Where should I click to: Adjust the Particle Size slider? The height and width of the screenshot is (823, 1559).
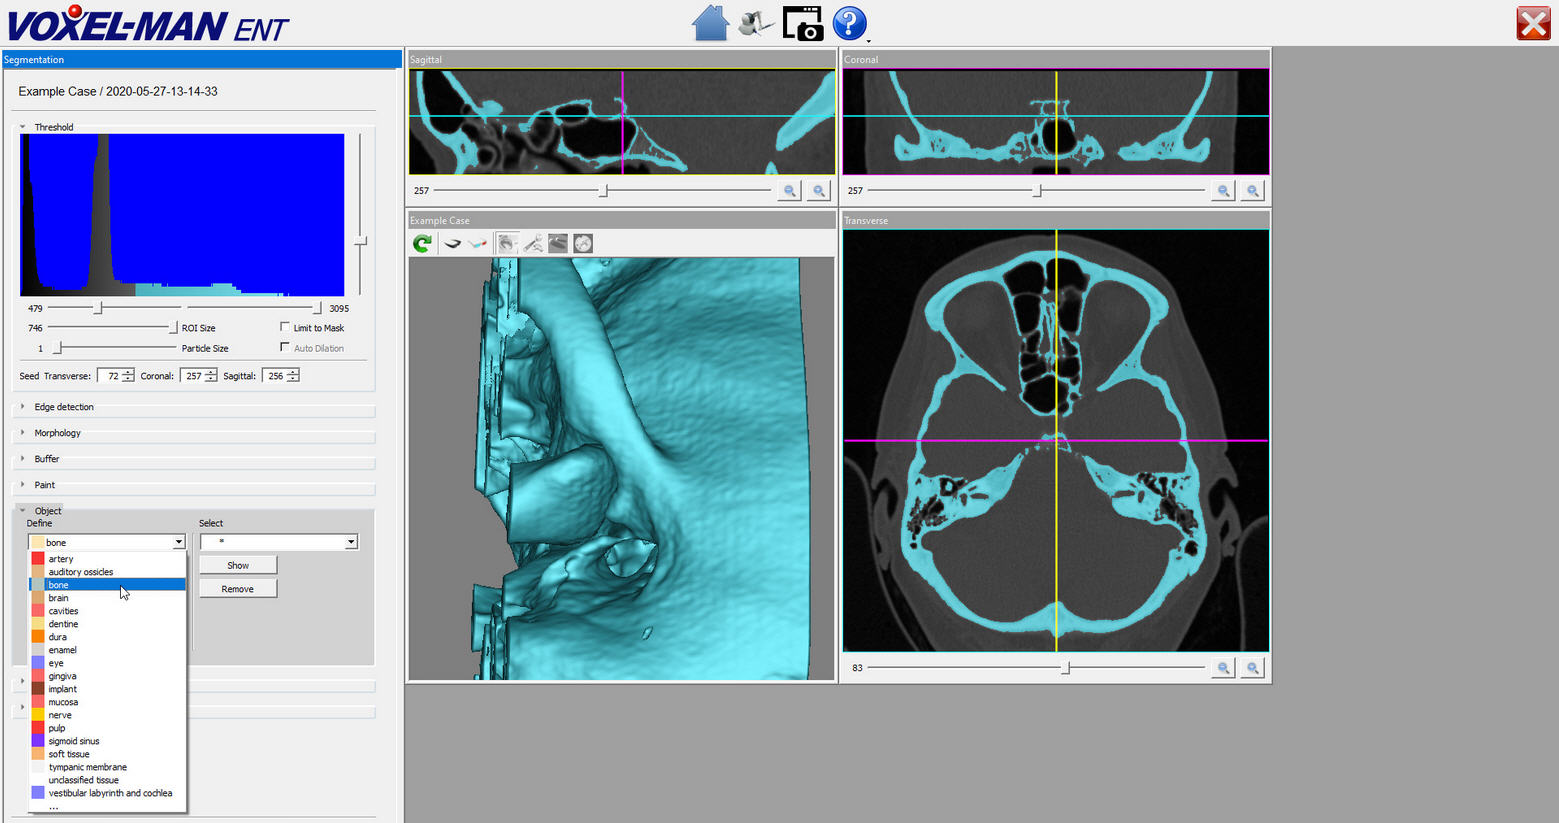click(58, 348)
